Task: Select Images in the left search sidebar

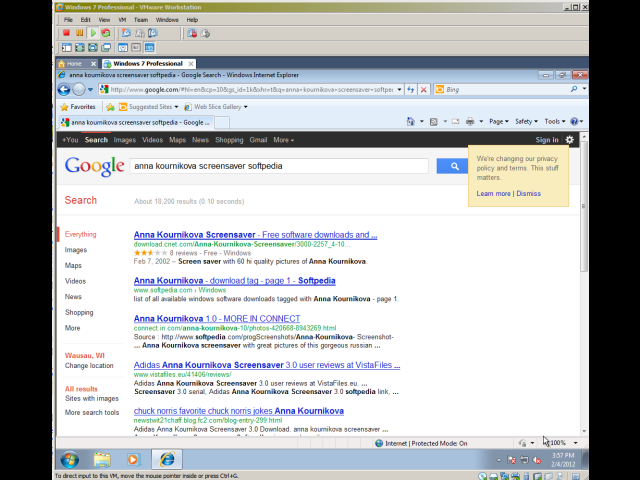Action: [x=76, y=250]
